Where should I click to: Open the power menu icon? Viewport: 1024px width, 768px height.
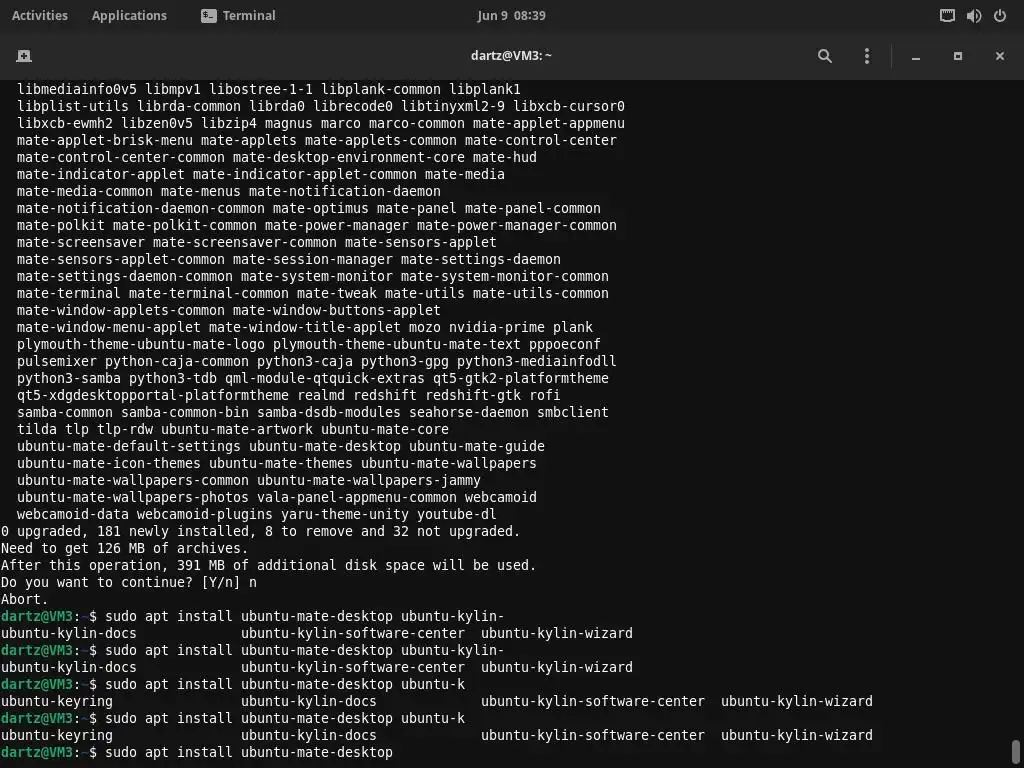point(1000,16)
